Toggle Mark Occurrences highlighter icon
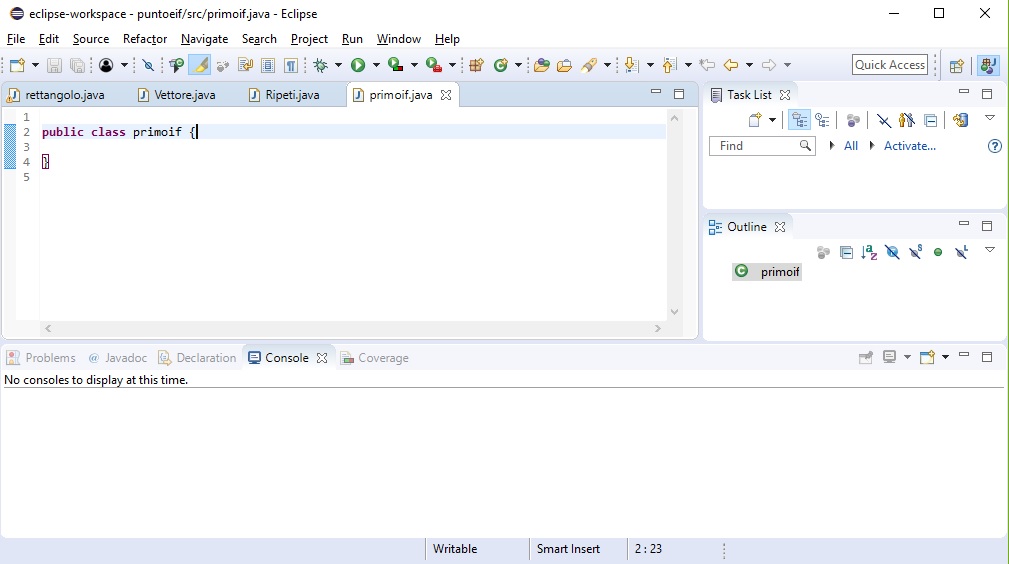This screenshot has width=1009, height=564. point(200,65)
